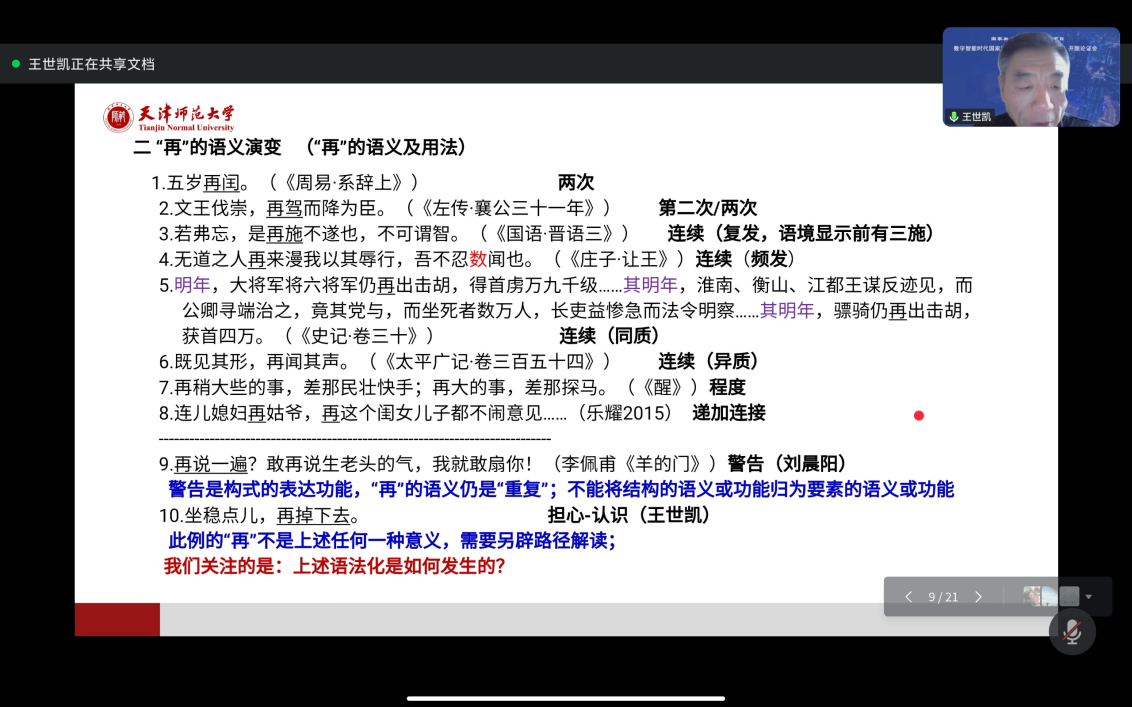Click the green sharing status dot
This screenshot has height=707, width=1132.
coord(16,64)
